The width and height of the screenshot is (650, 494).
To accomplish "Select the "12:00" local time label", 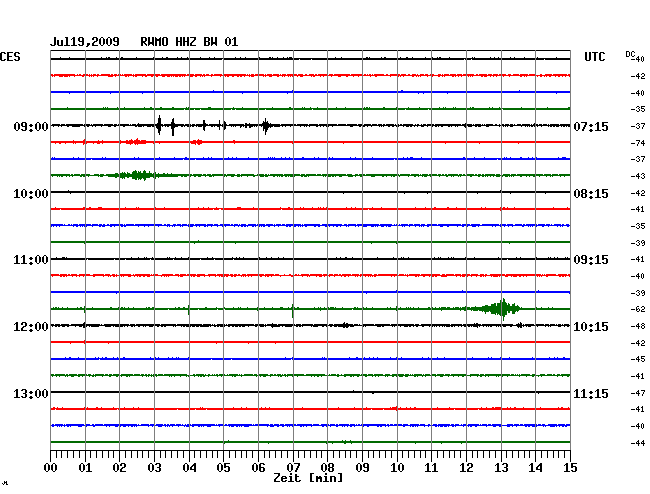I will [31, 327].
